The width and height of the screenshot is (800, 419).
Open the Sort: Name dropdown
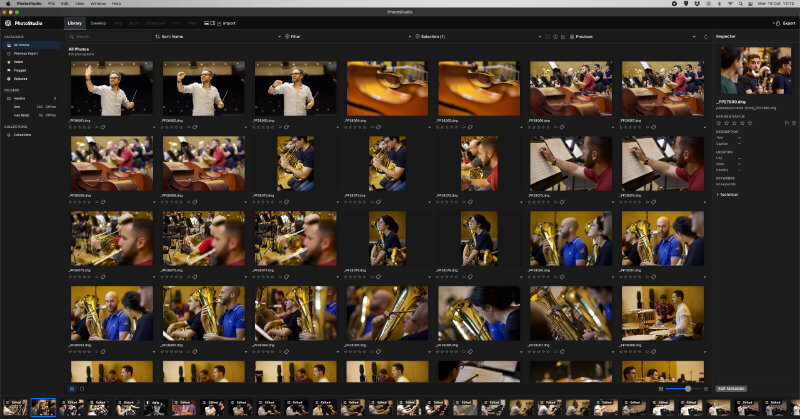point(218,37)
